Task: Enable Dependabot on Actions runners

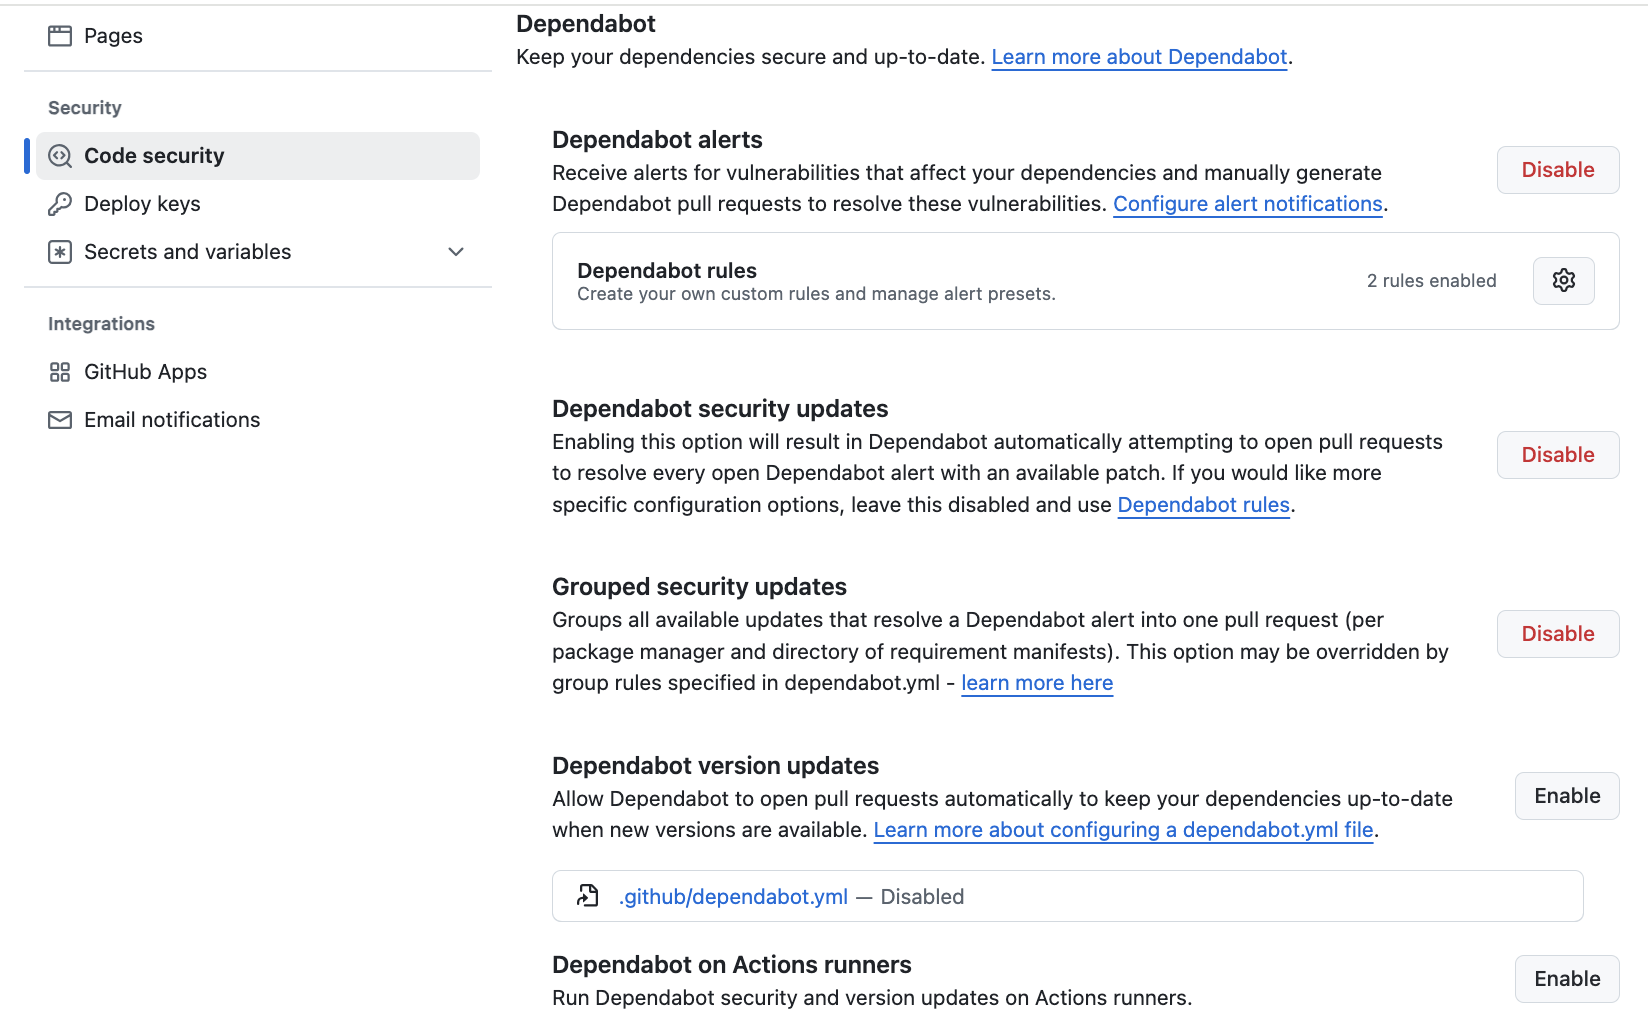Action: pos(1566,978)
